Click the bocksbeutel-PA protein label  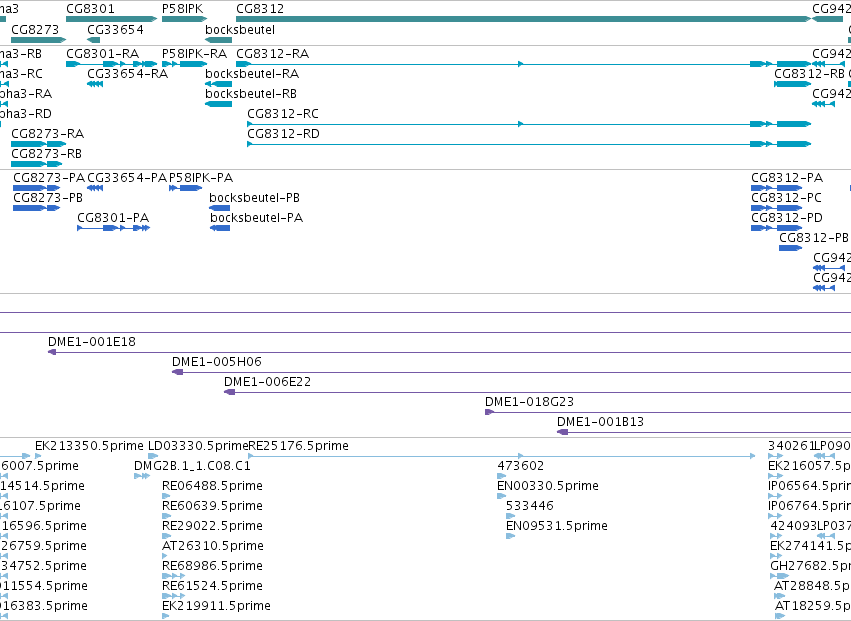pyautogui.click(x=257, y=218)
